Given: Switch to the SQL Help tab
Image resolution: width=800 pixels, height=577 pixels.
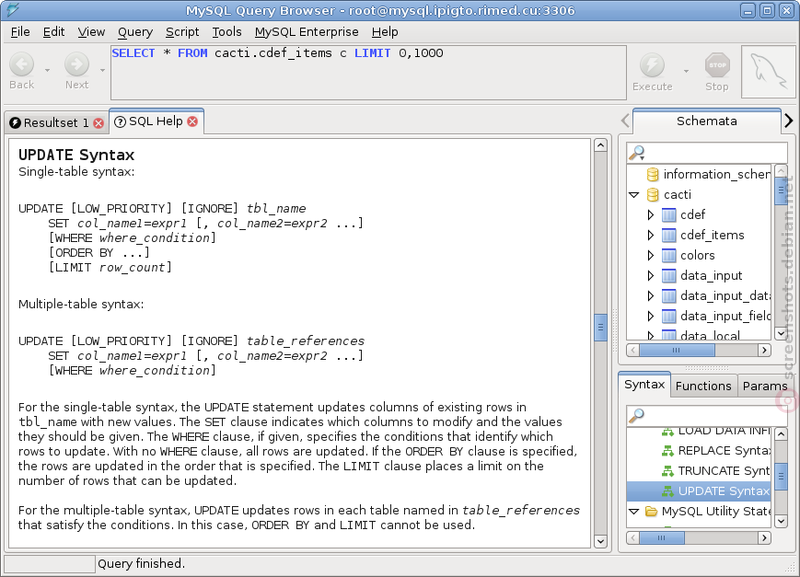Looking at the screenshot, I should pos(155,121).
